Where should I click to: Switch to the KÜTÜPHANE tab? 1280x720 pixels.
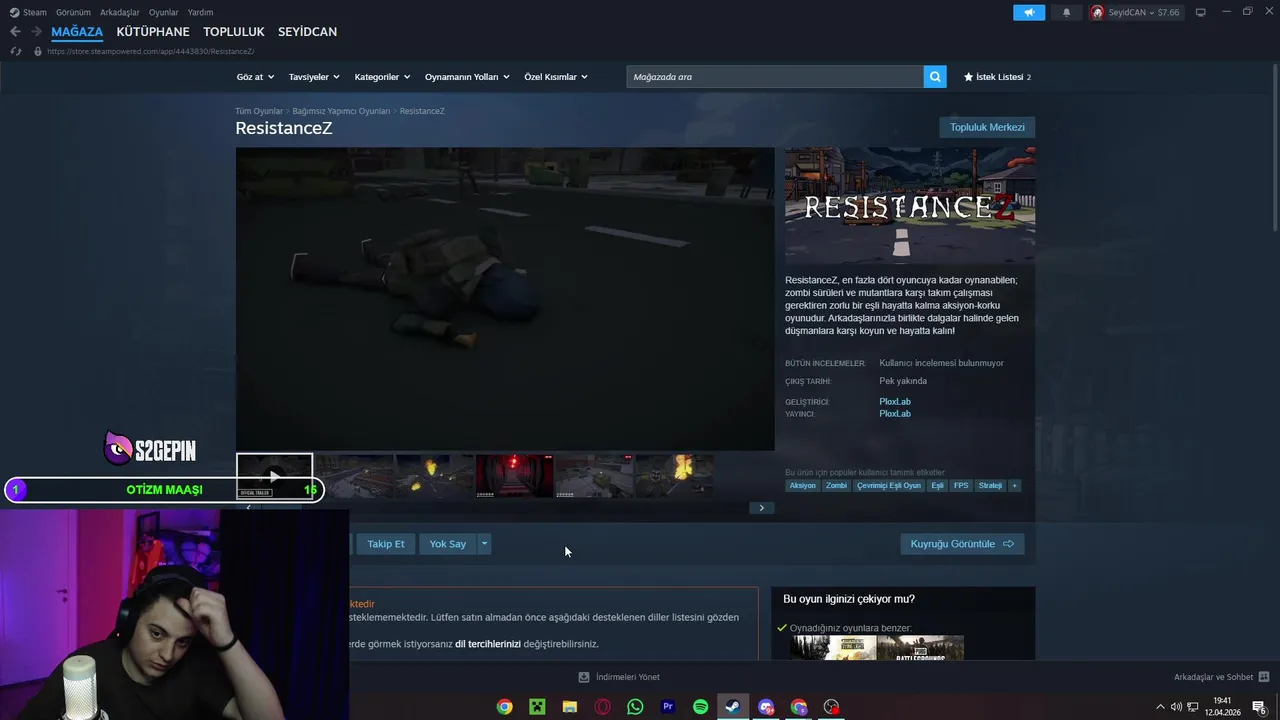[x=153, y=32]
